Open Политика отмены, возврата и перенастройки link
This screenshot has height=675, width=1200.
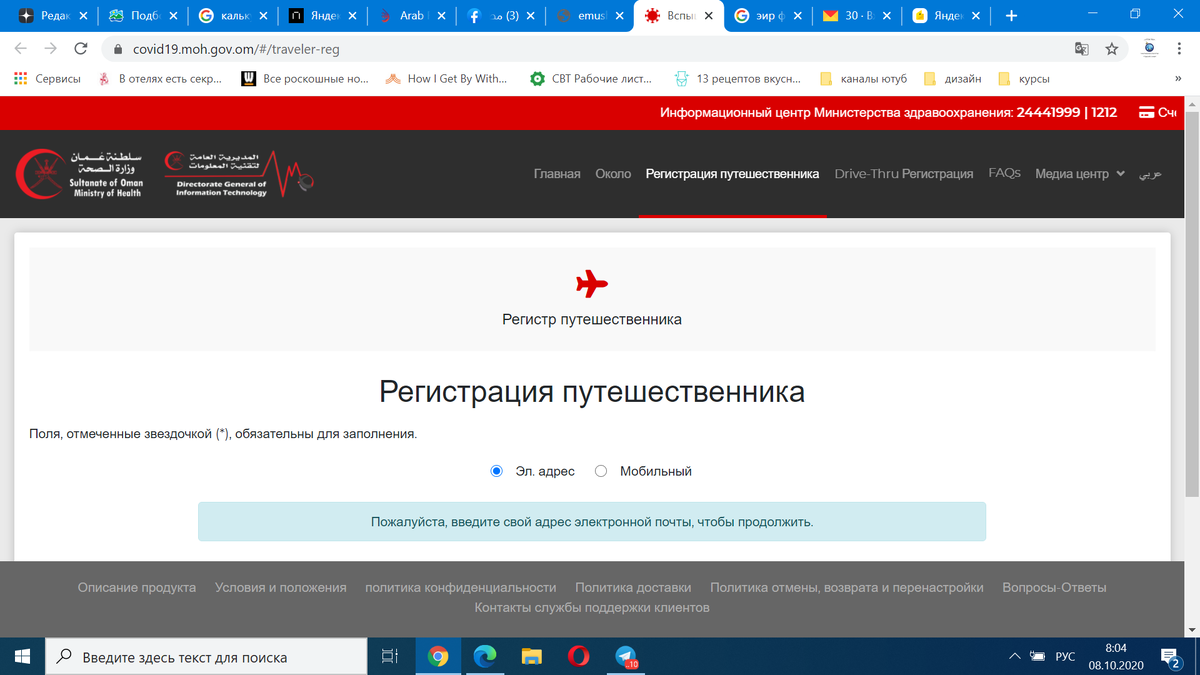(x=847, y=588)
